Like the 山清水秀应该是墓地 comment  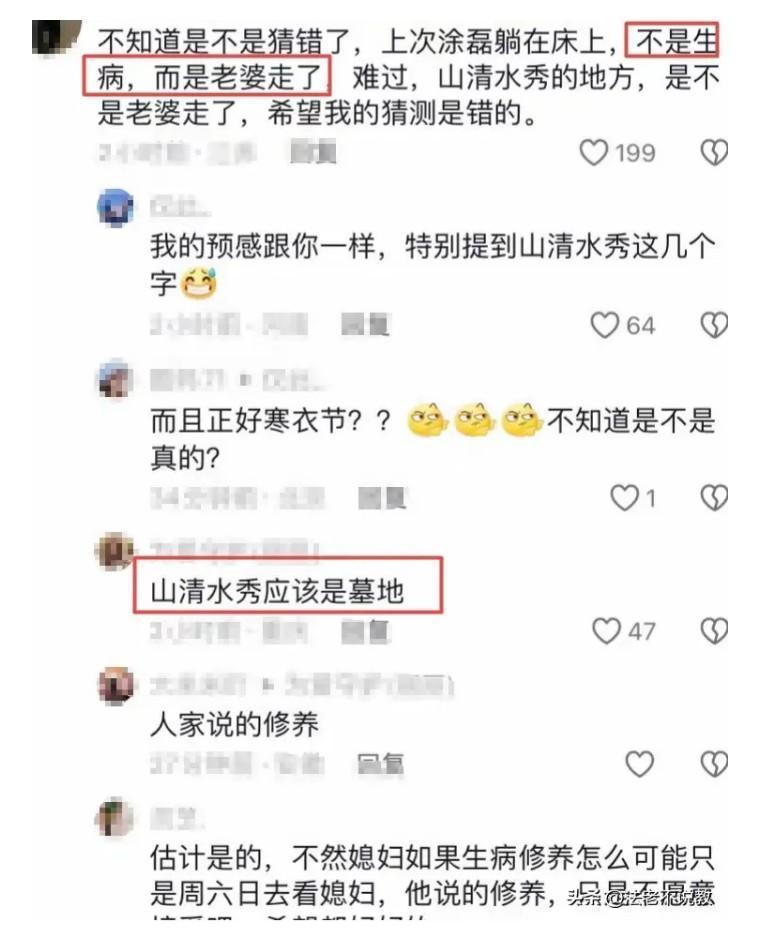point(606,631)
